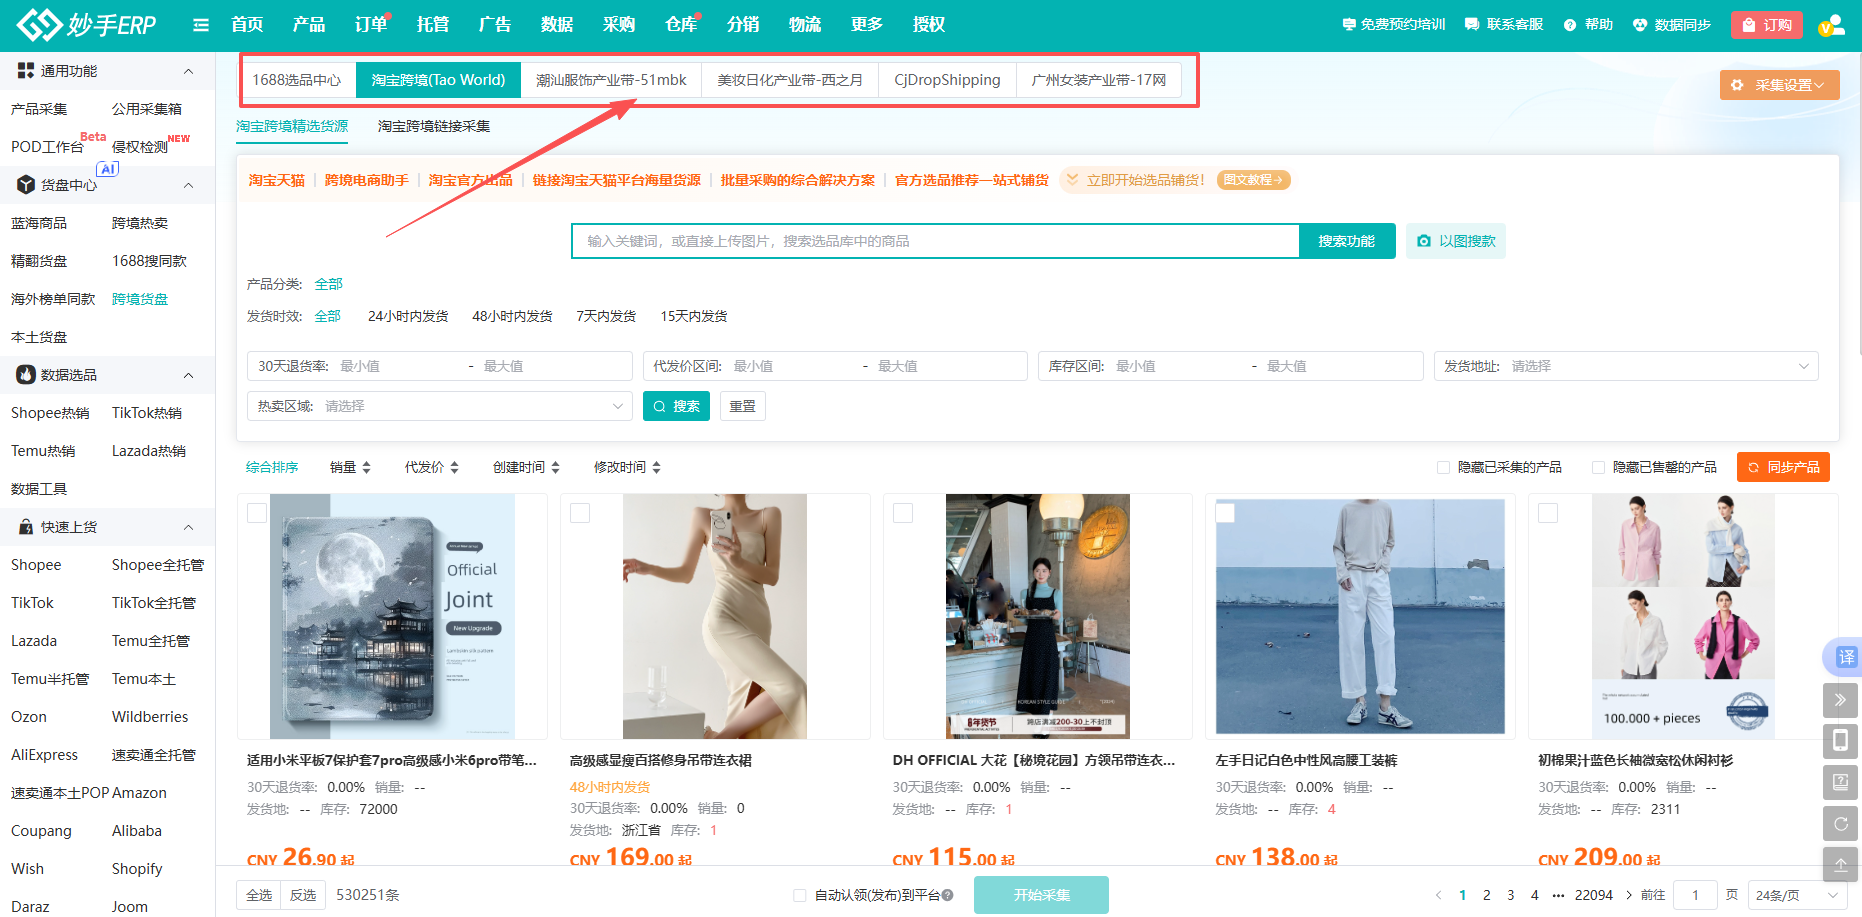This screenshot has width=1862, height=917.
Task: Check 自动认领(发布)到平台 option
Action: coord(800,895)
